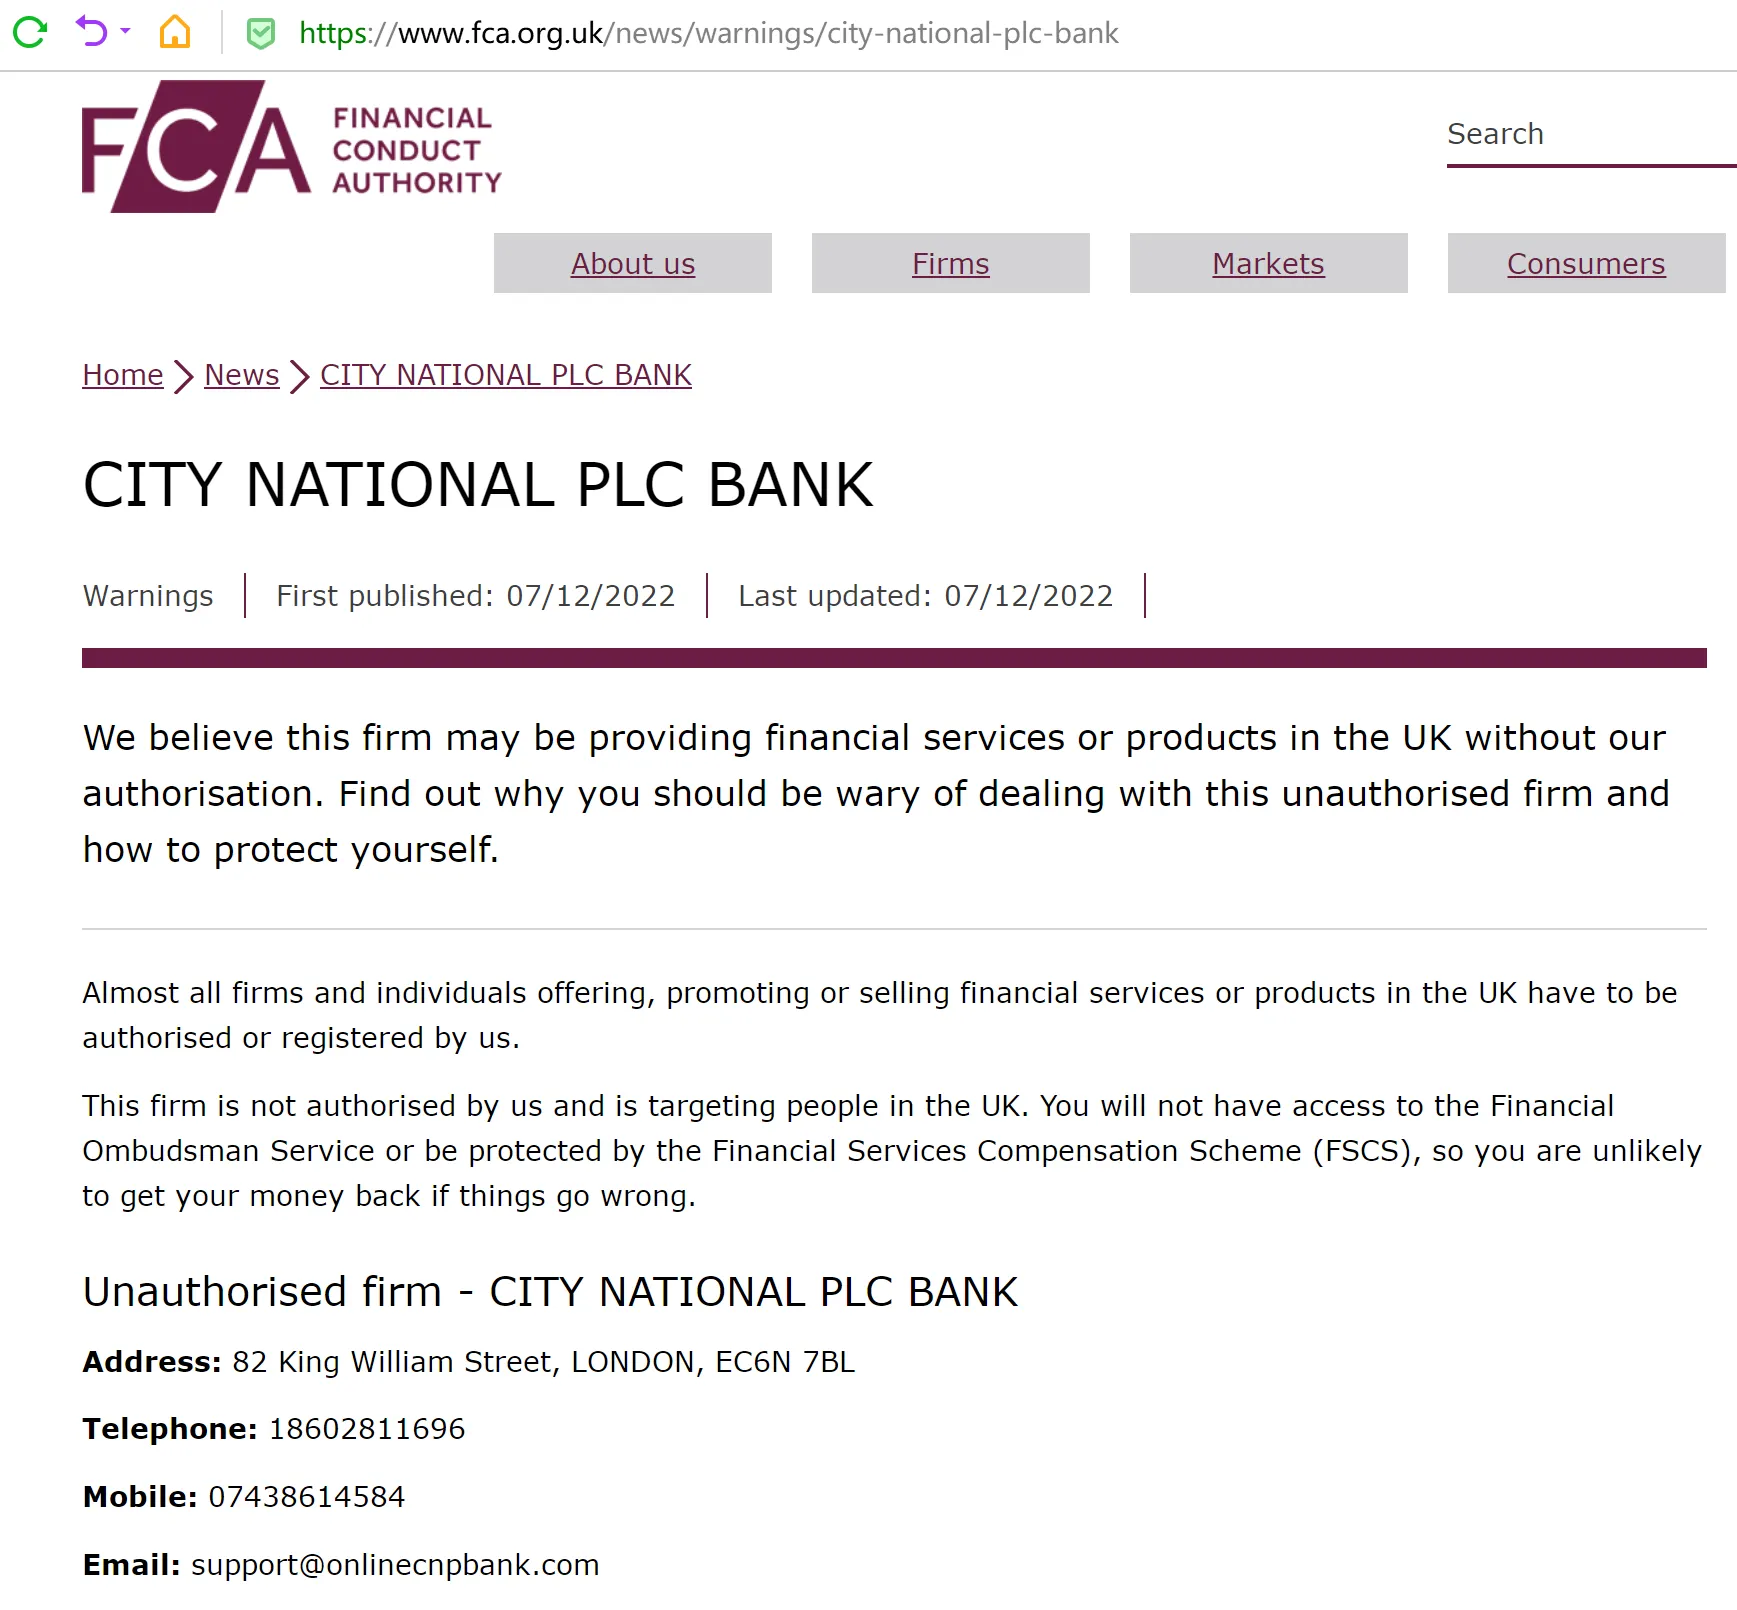Open the Consumers menu

pyautogui.click(x=1587, y=263)
